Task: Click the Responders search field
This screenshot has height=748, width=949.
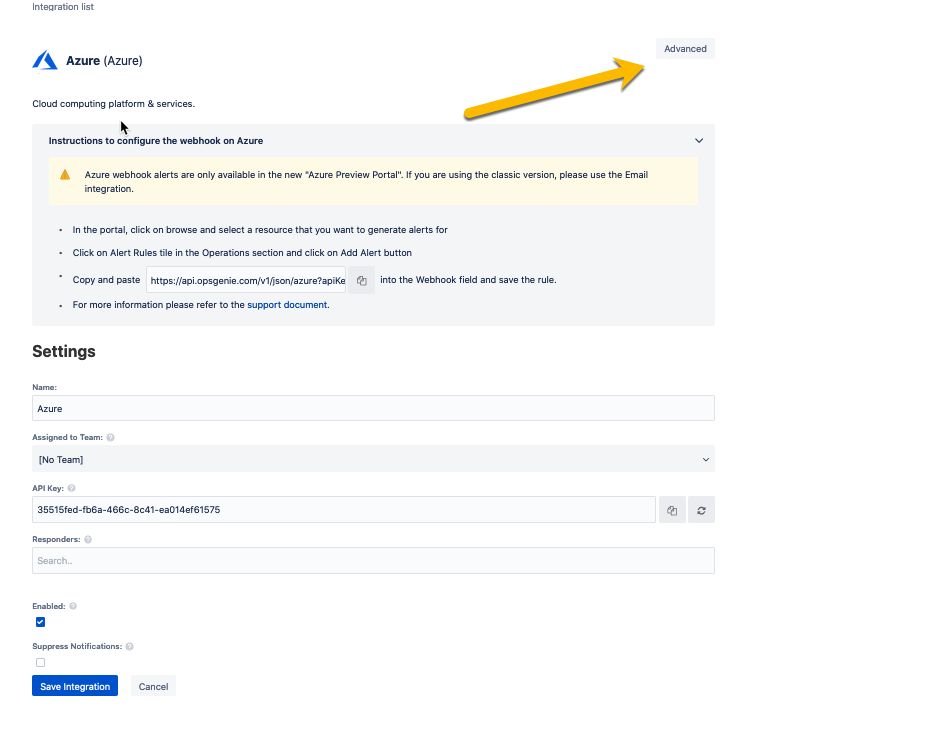Action: tap(373, 561)
